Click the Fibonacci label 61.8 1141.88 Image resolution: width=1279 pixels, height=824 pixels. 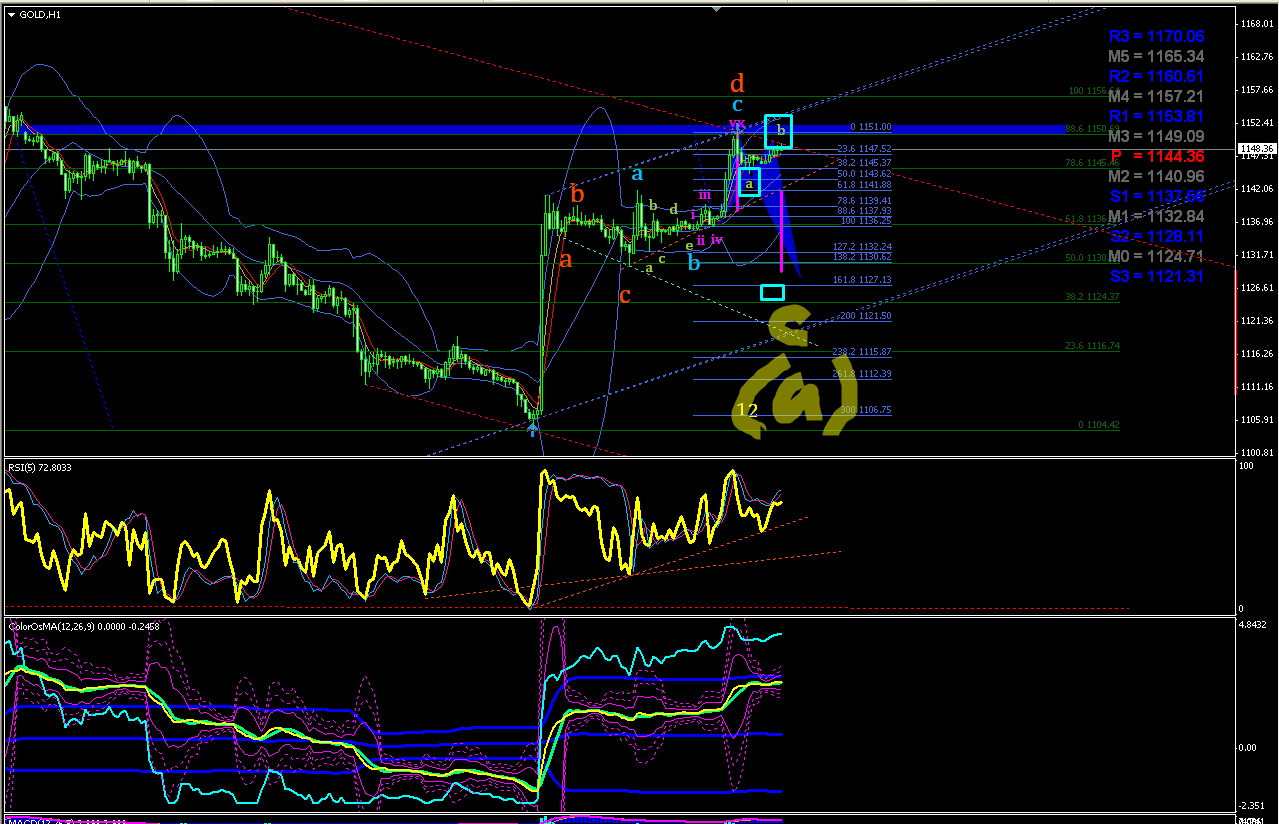click(864, 184)
